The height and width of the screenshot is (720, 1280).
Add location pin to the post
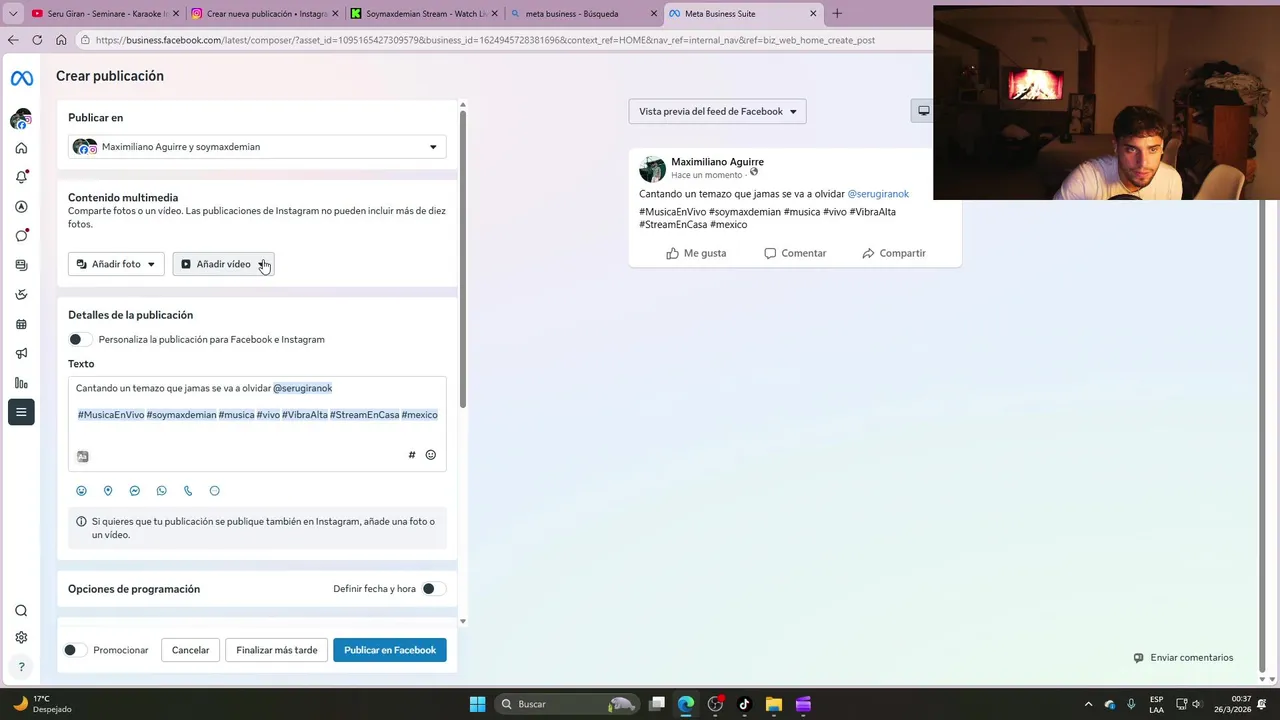[108, 491]
